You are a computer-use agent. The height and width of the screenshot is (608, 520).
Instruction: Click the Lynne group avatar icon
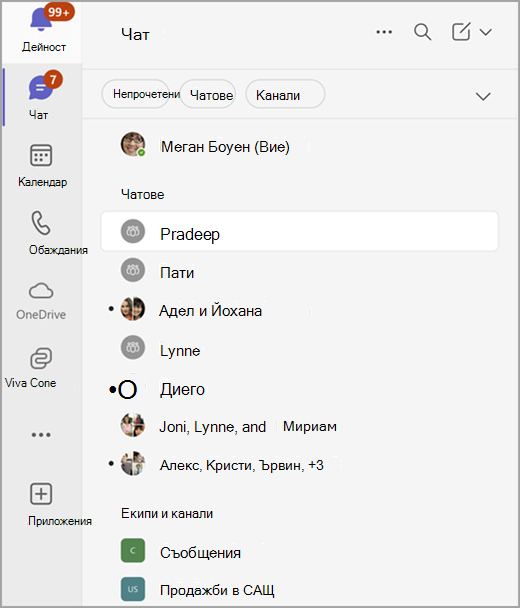point(133,347)
